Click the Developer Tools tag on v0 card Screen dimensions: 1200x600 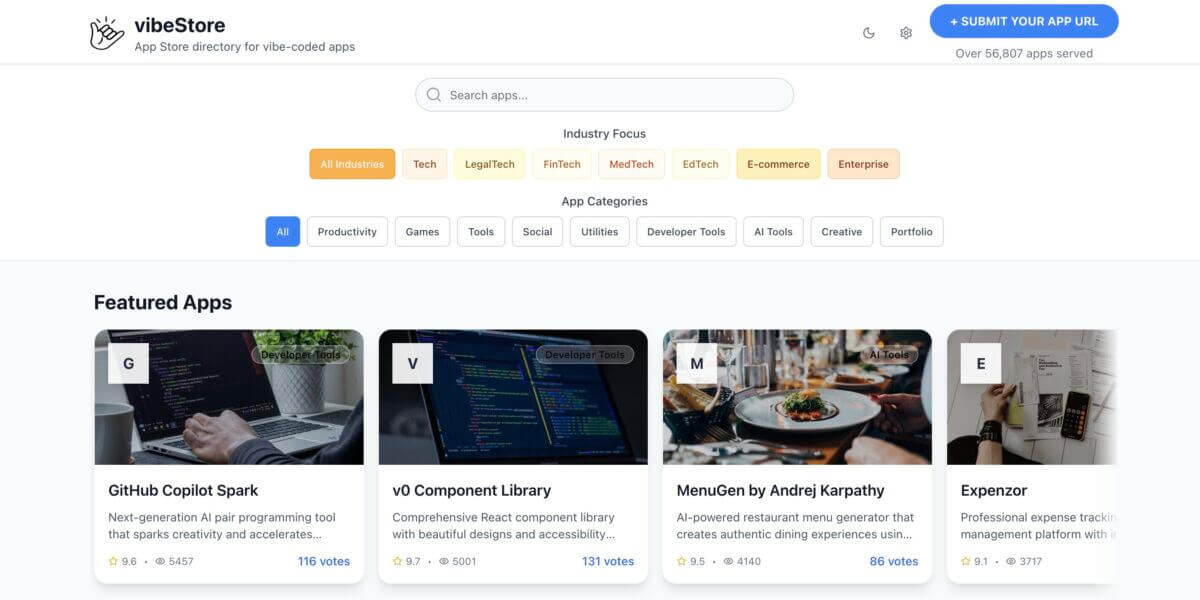point(584,354)
